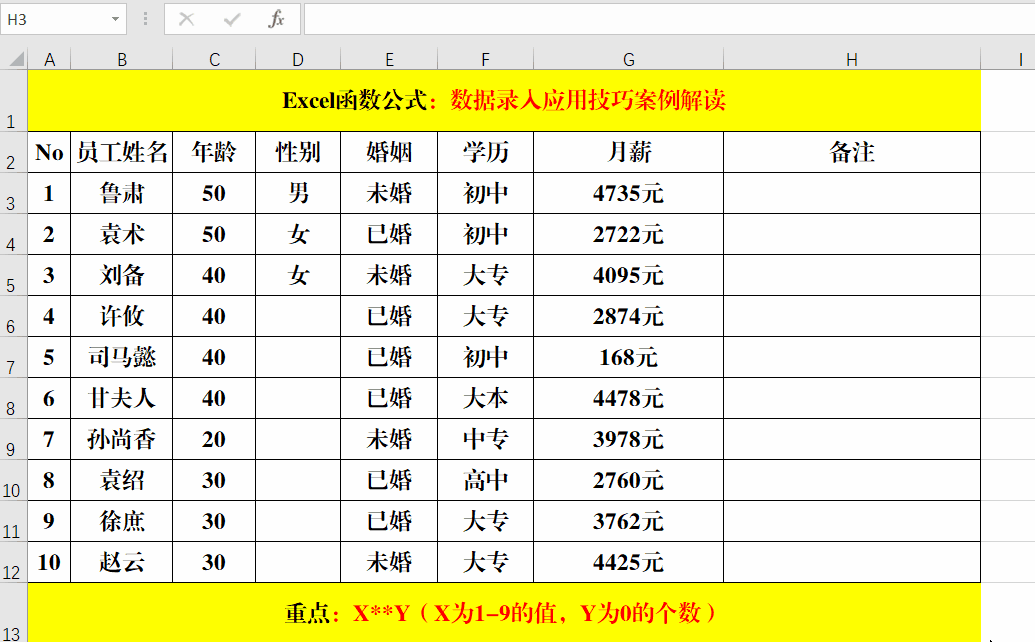Click the 中专 education cell
The width and height of the screenshot is (1035, 642).
tap(486, 439)
